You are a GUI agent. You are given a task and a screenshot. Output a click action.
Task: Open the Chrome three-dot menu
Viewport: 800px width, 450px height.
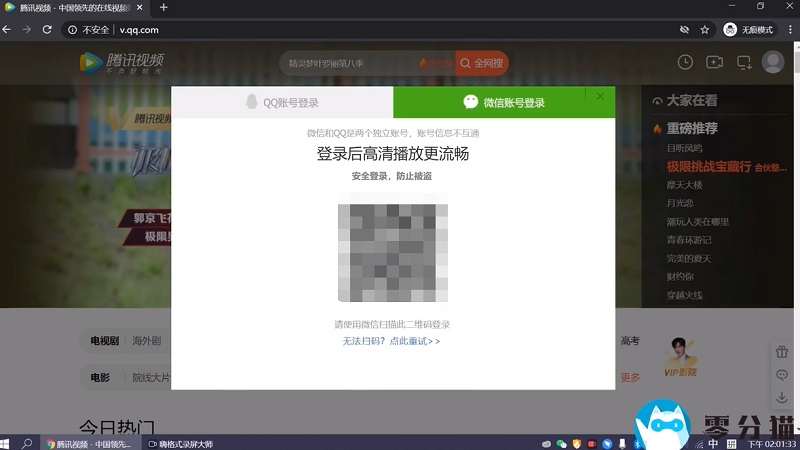tap(787, 30)
